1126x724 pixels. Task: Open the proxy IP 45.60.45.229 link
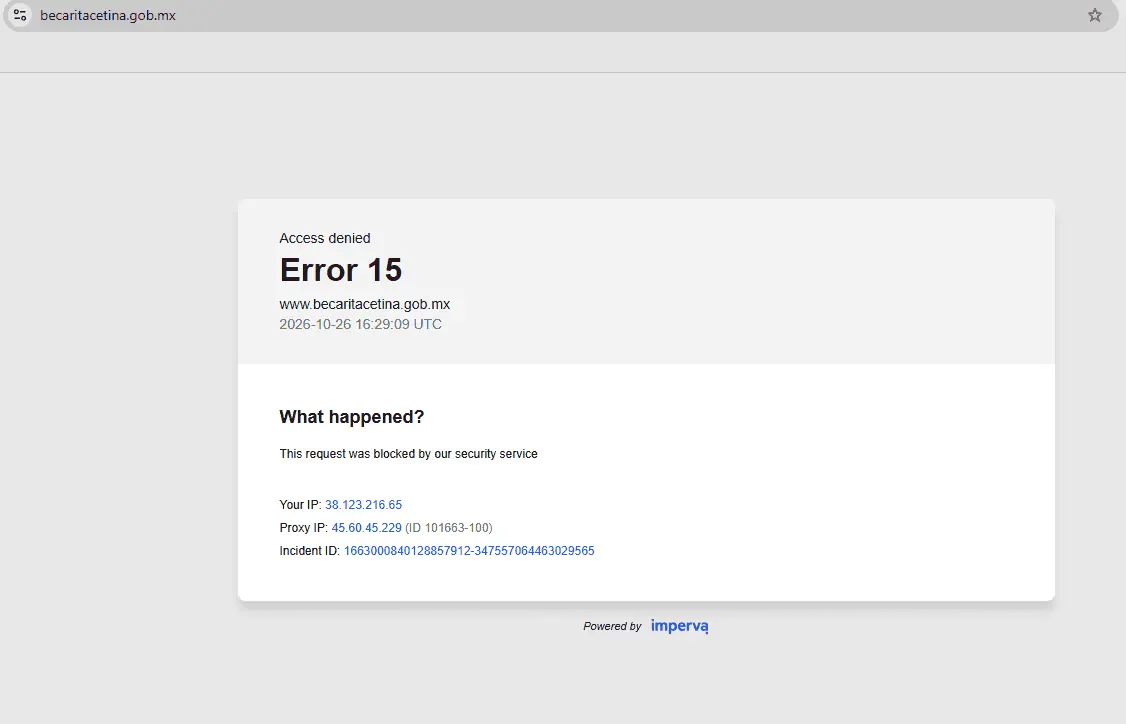click(366, 528)
